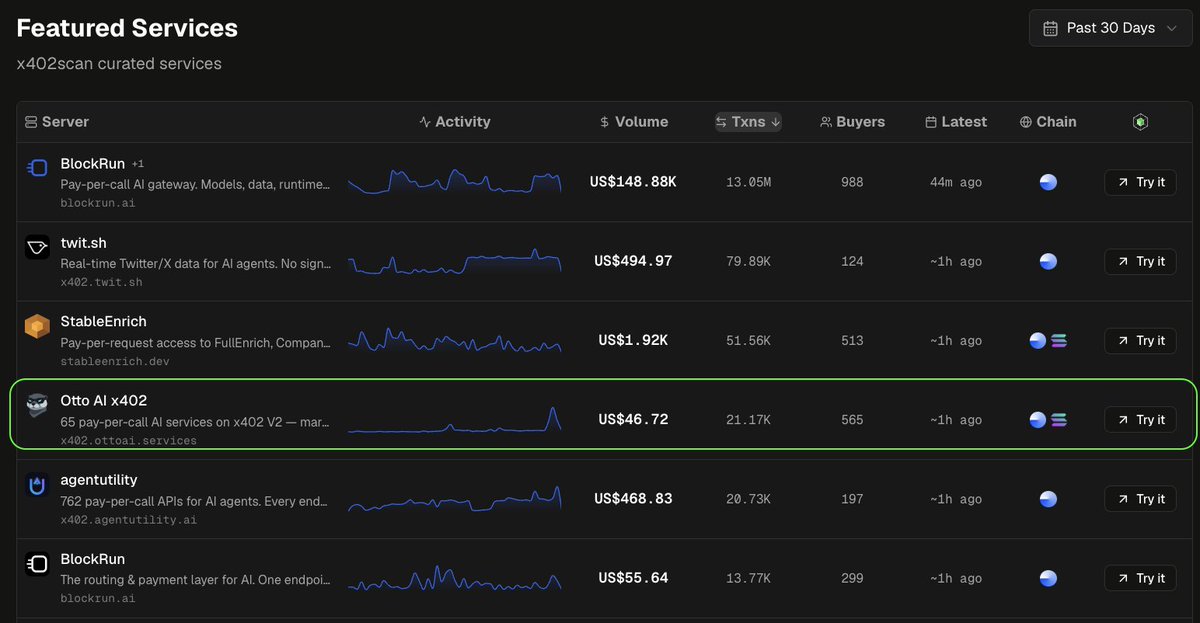1200x623 pixels.
Task: Click the US$46.72 volume value
Action: click(633, 419)
